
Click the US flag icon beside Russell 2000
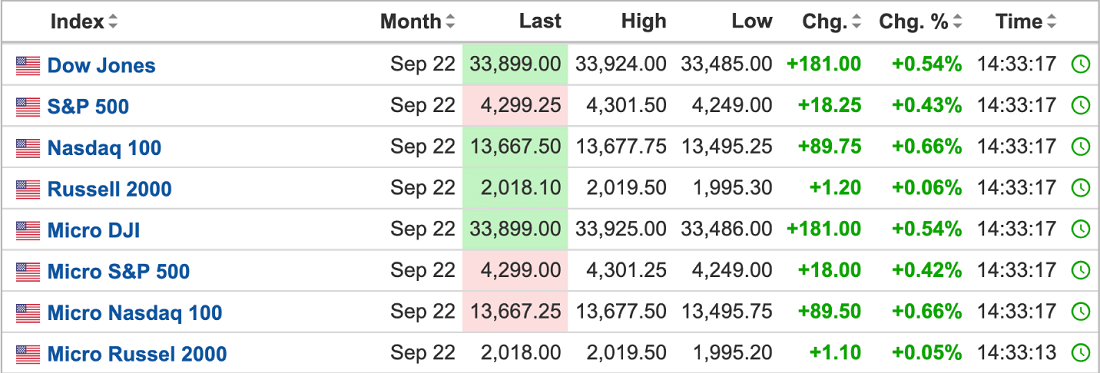coord(28,189)
